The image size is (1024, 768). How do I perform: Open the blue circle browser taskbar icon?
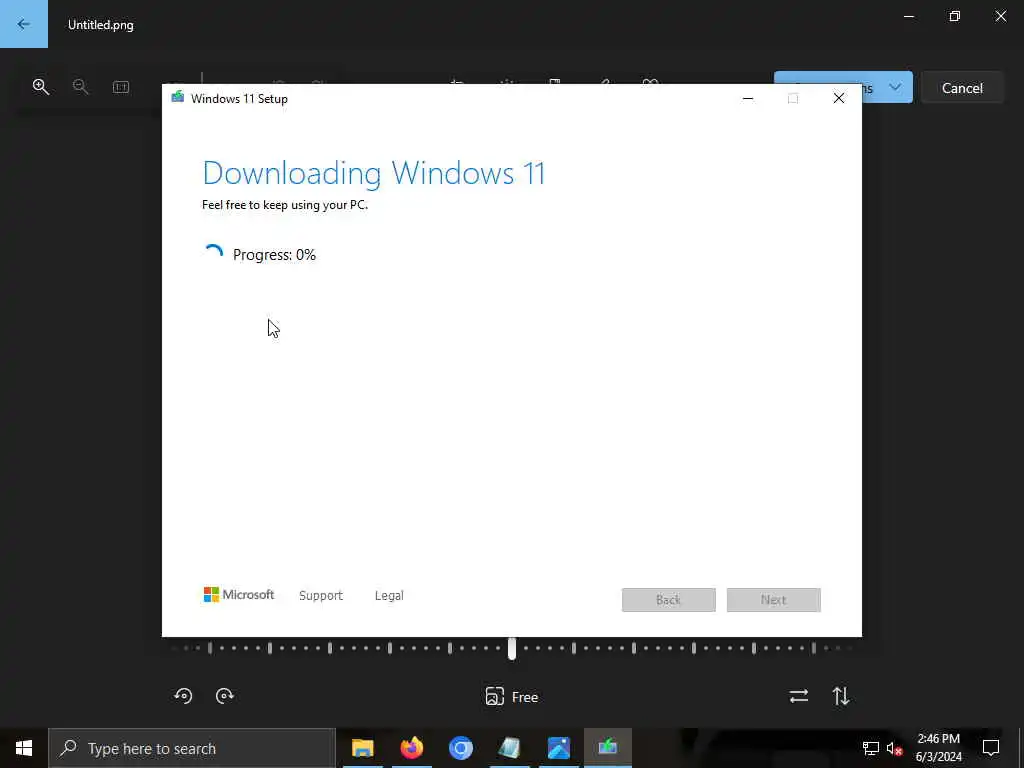point(460,748)
